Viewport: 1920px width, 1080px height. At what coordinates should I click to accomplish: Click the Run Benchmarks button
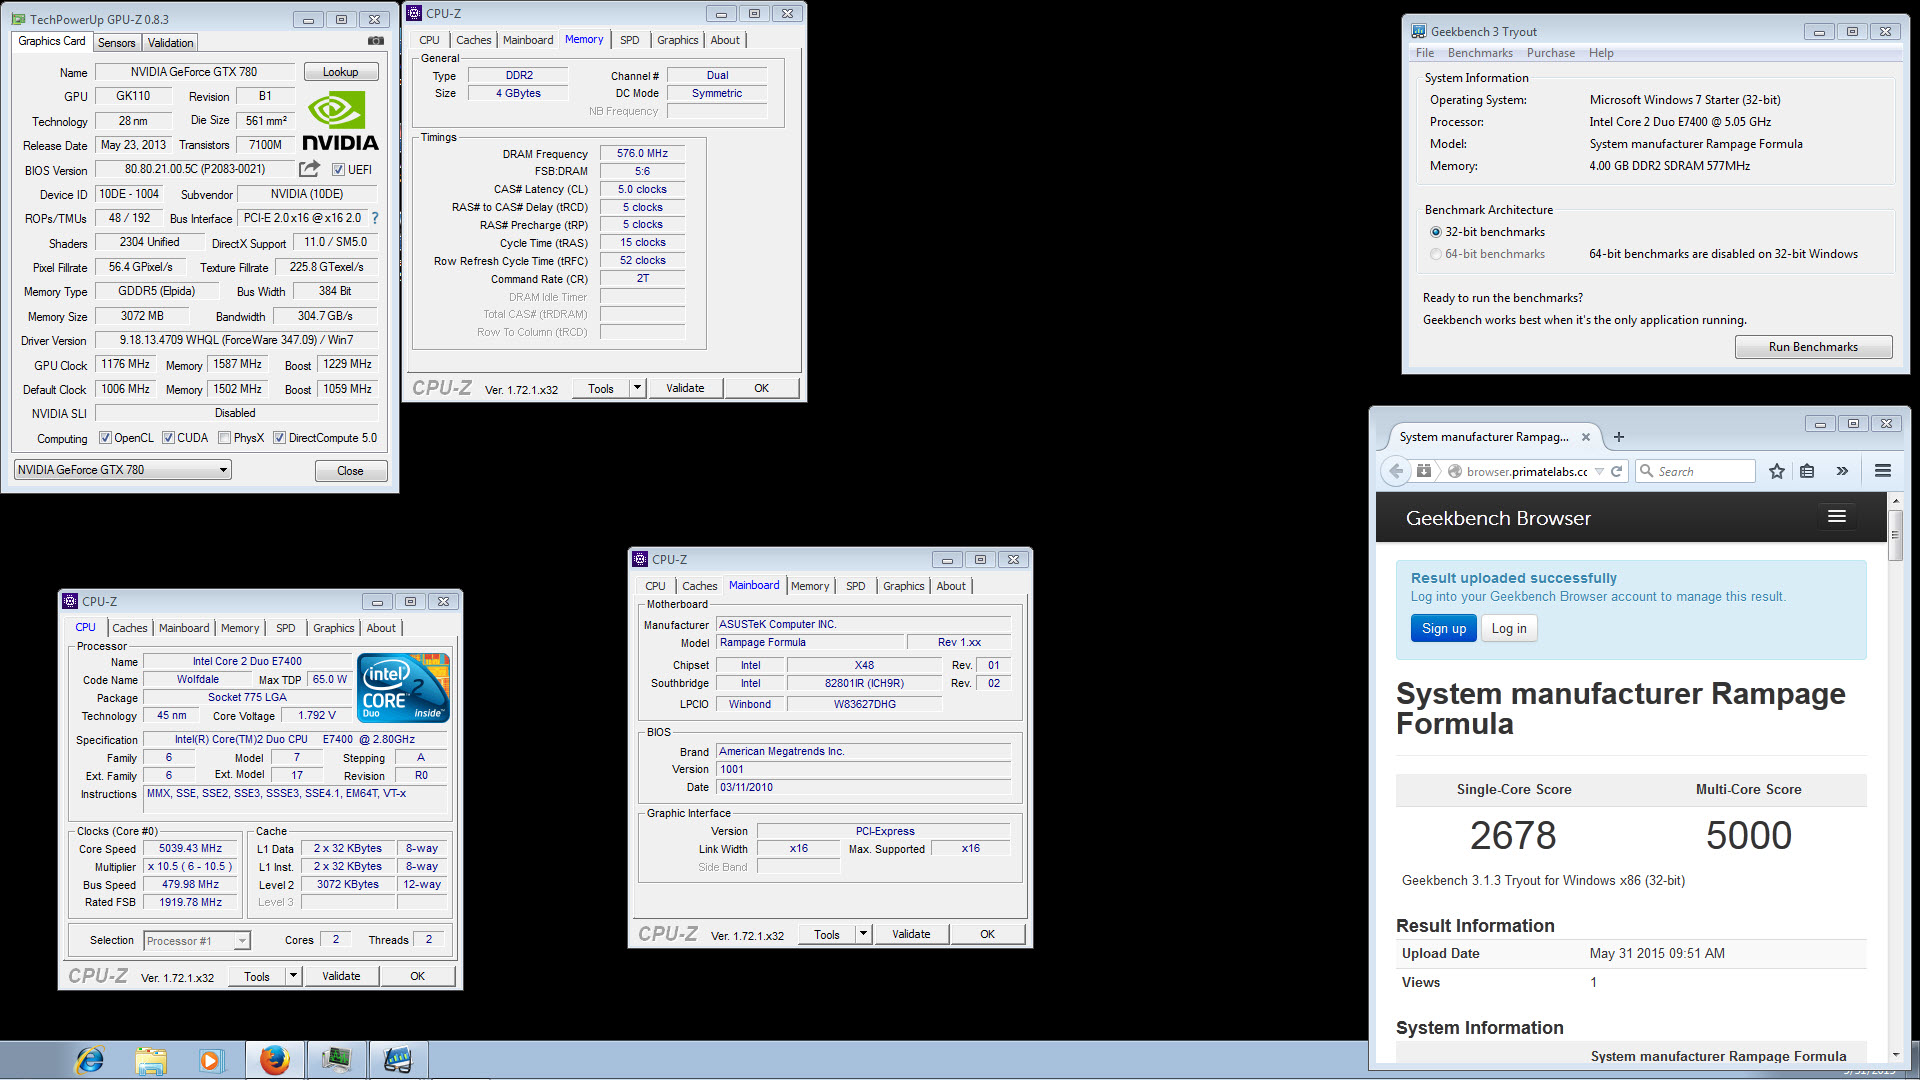tap(1813, 347)
